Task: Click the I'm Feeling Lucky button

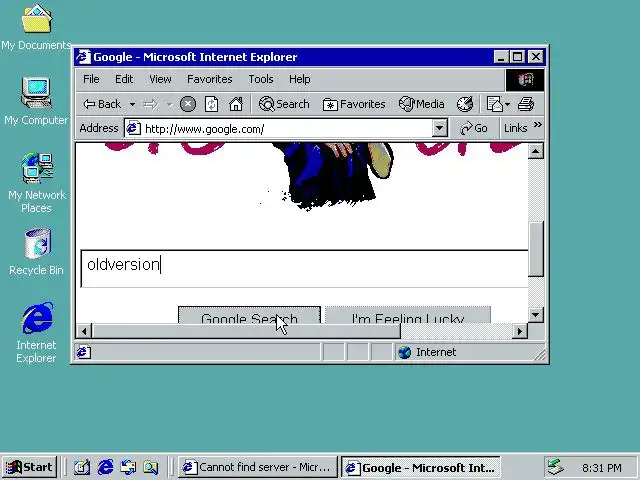Action: tap(408, 315)
